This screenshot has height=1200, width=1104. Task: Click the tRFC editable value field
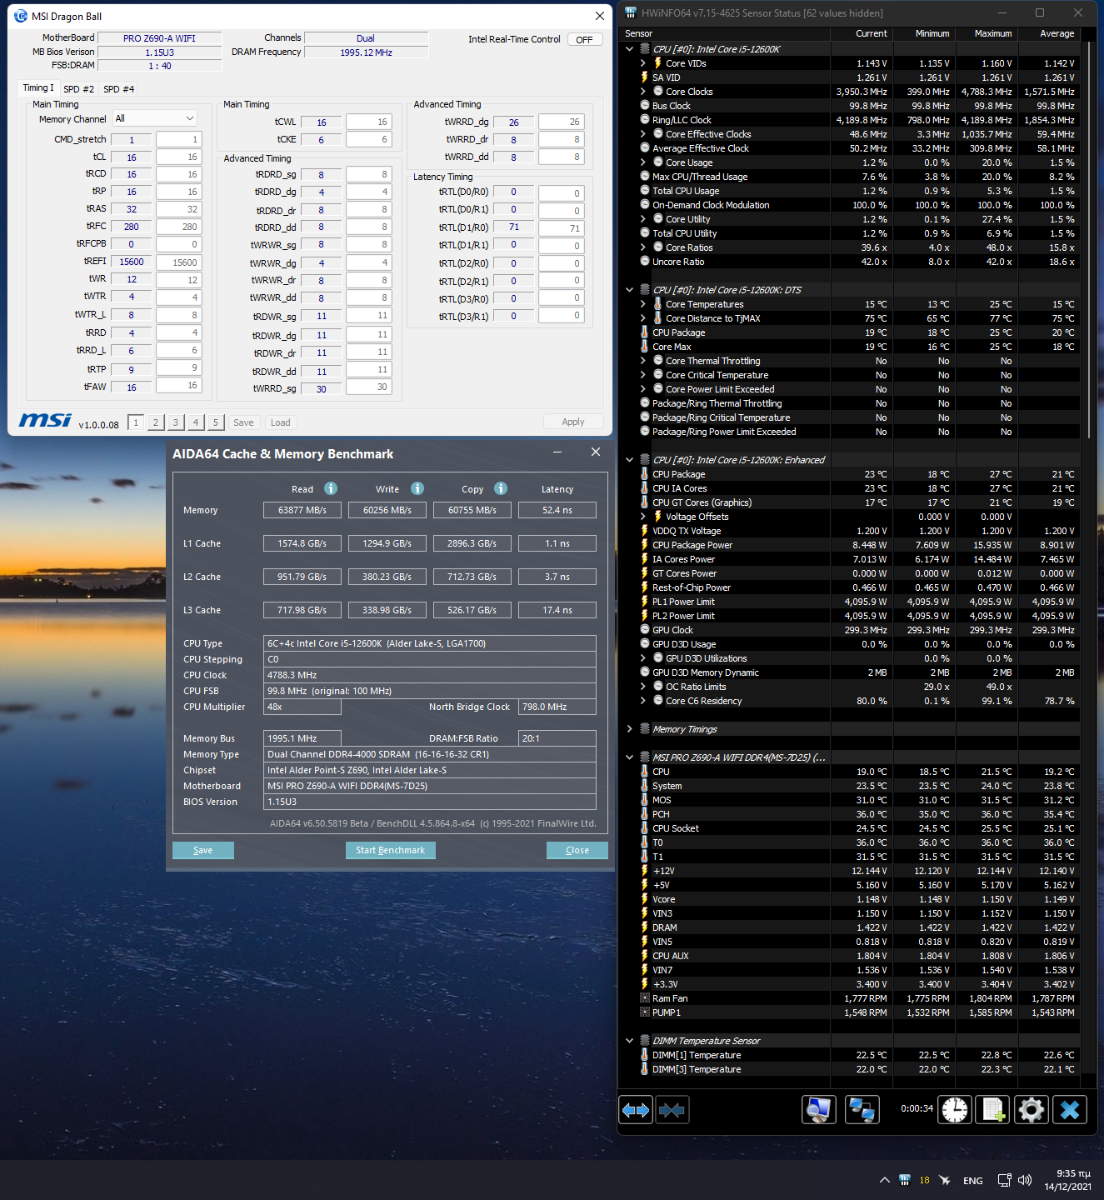[179, 227]
